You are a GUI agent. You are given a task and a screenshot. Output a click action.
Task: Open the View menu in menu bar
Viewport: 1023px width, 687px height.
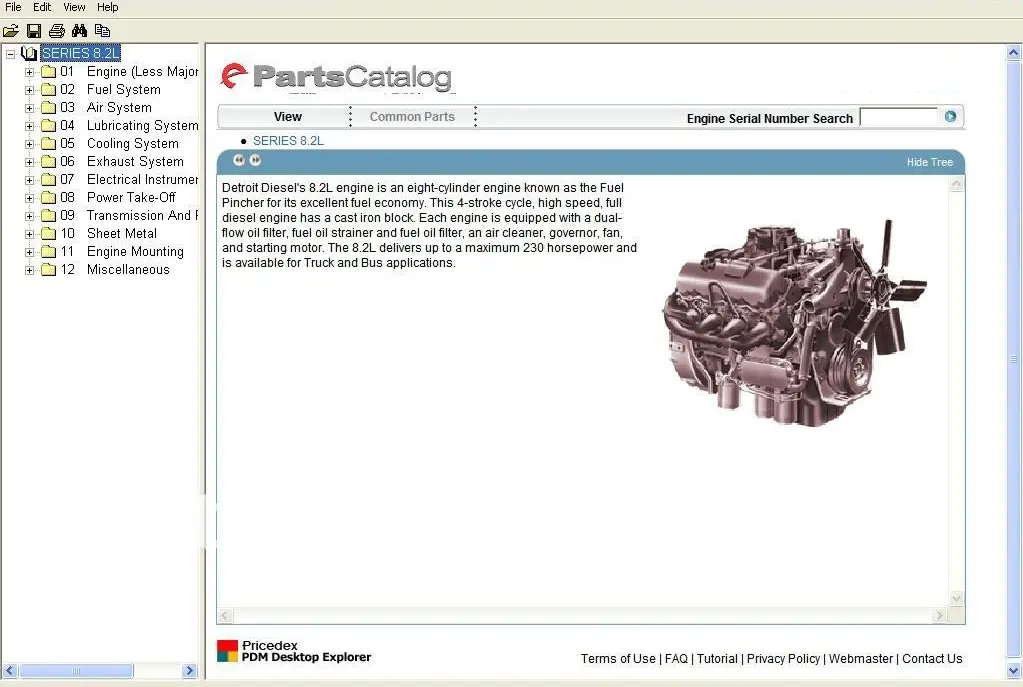(x=74, y=7)
